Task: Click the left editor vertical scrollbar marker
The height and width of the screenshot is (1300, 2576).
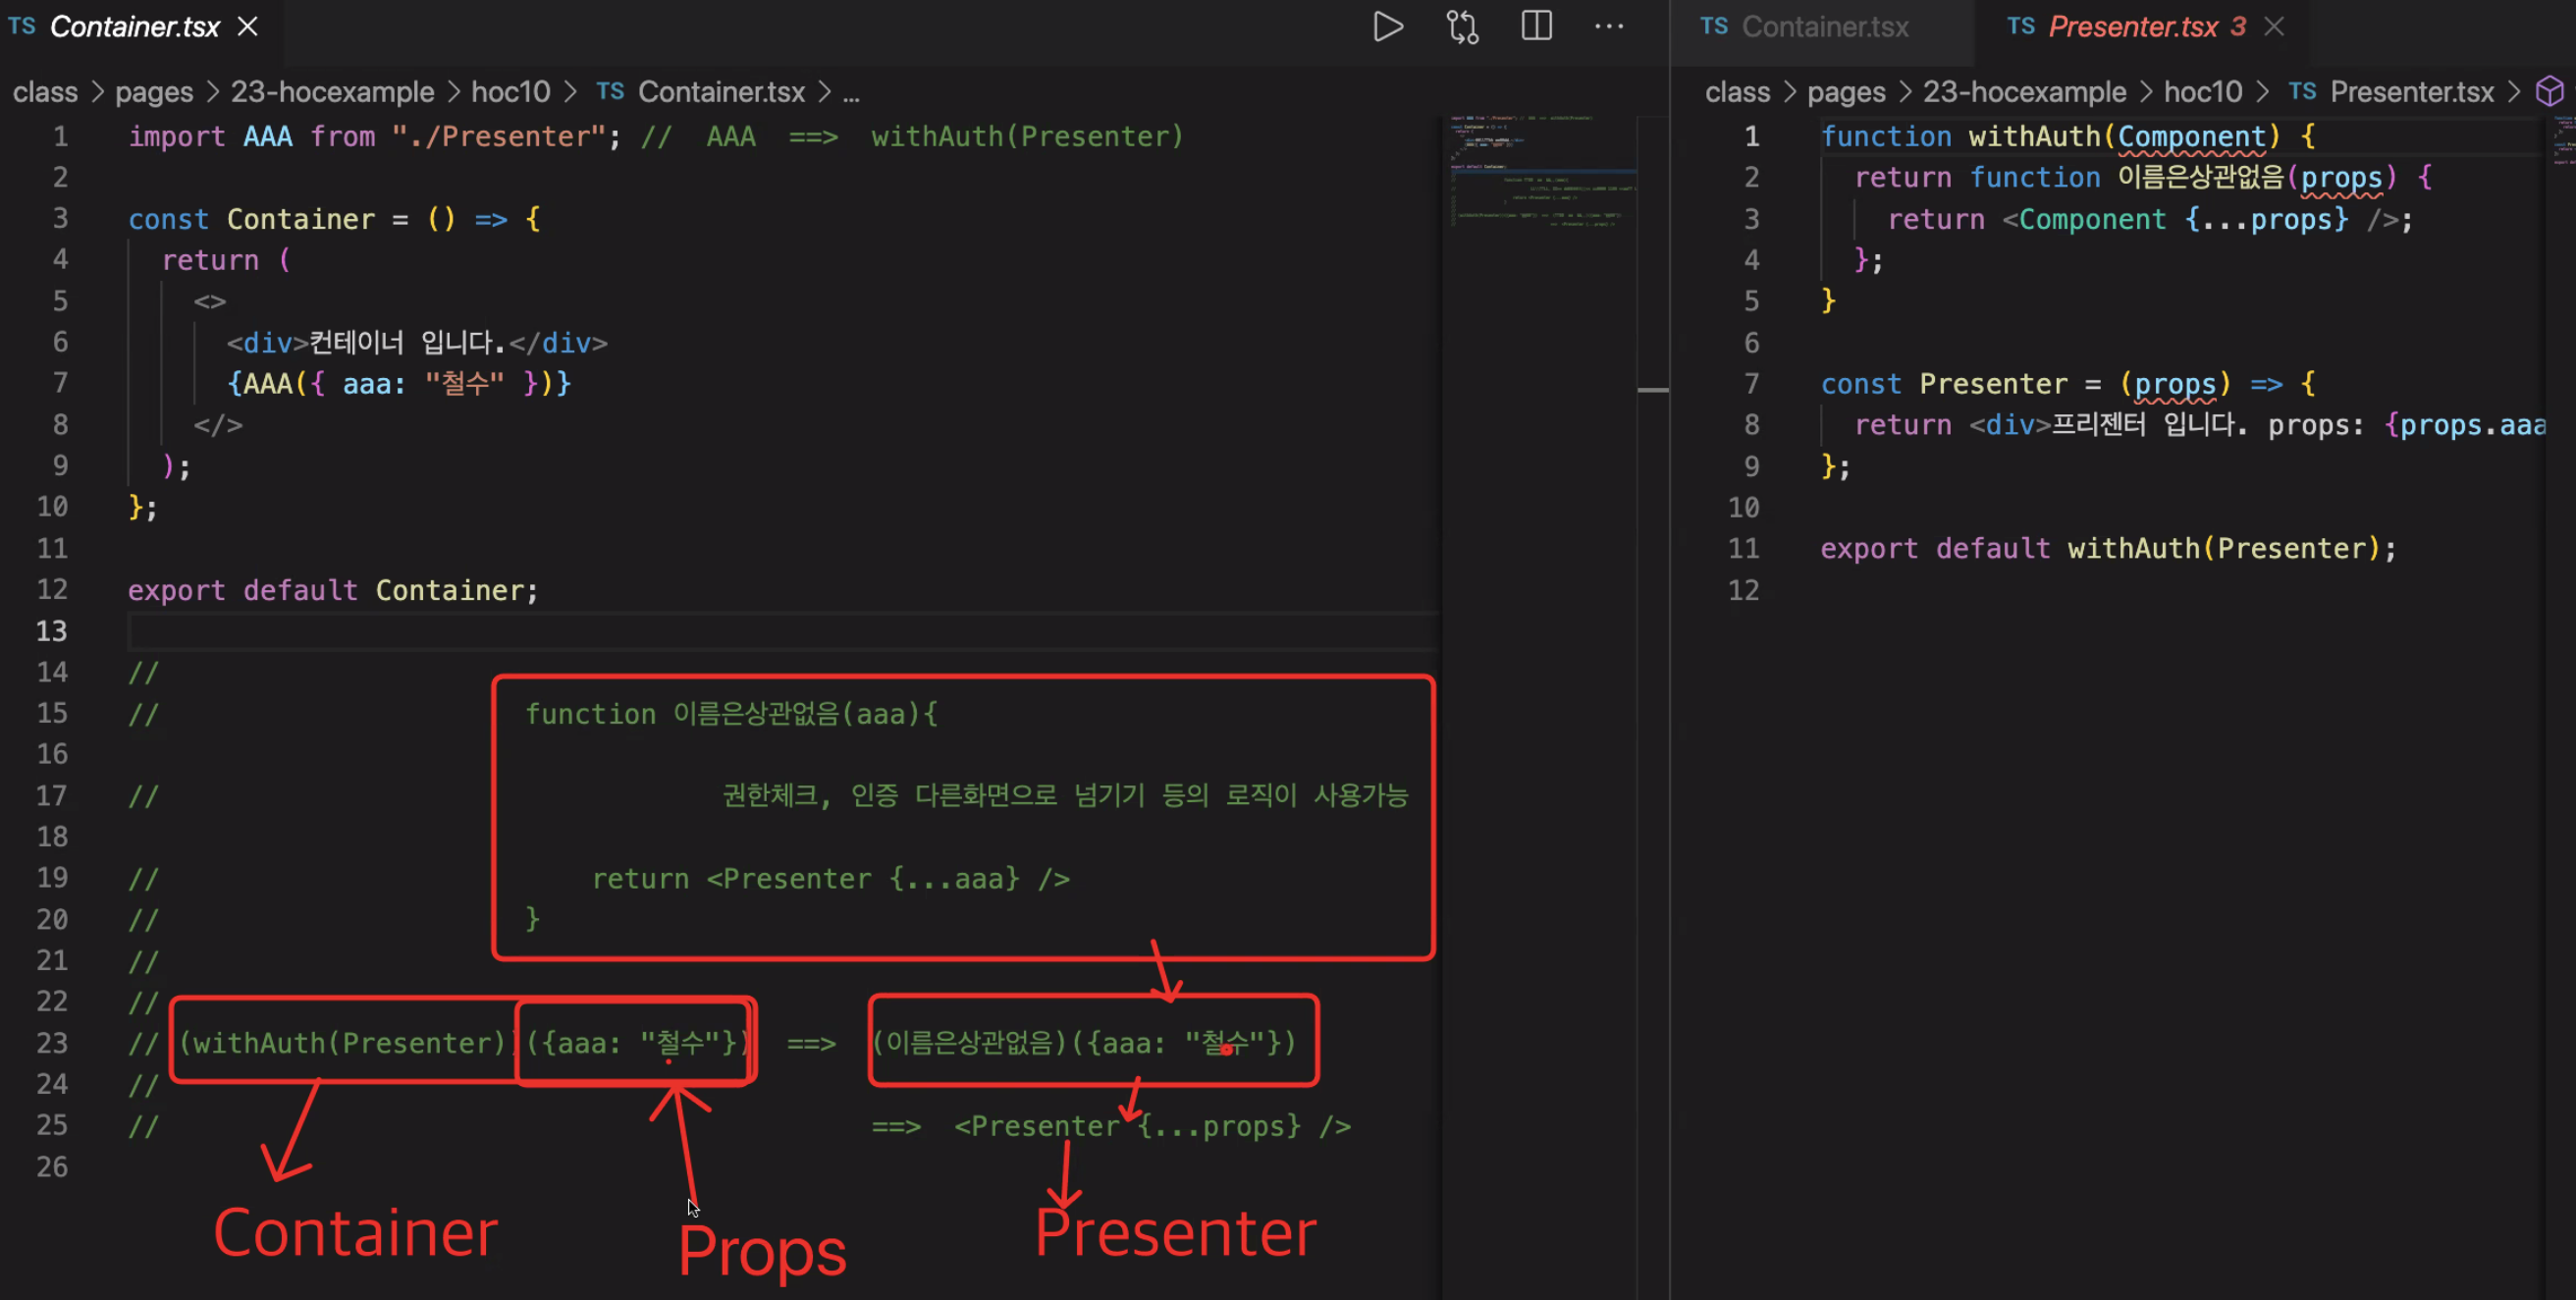Action: point(1652,390)
